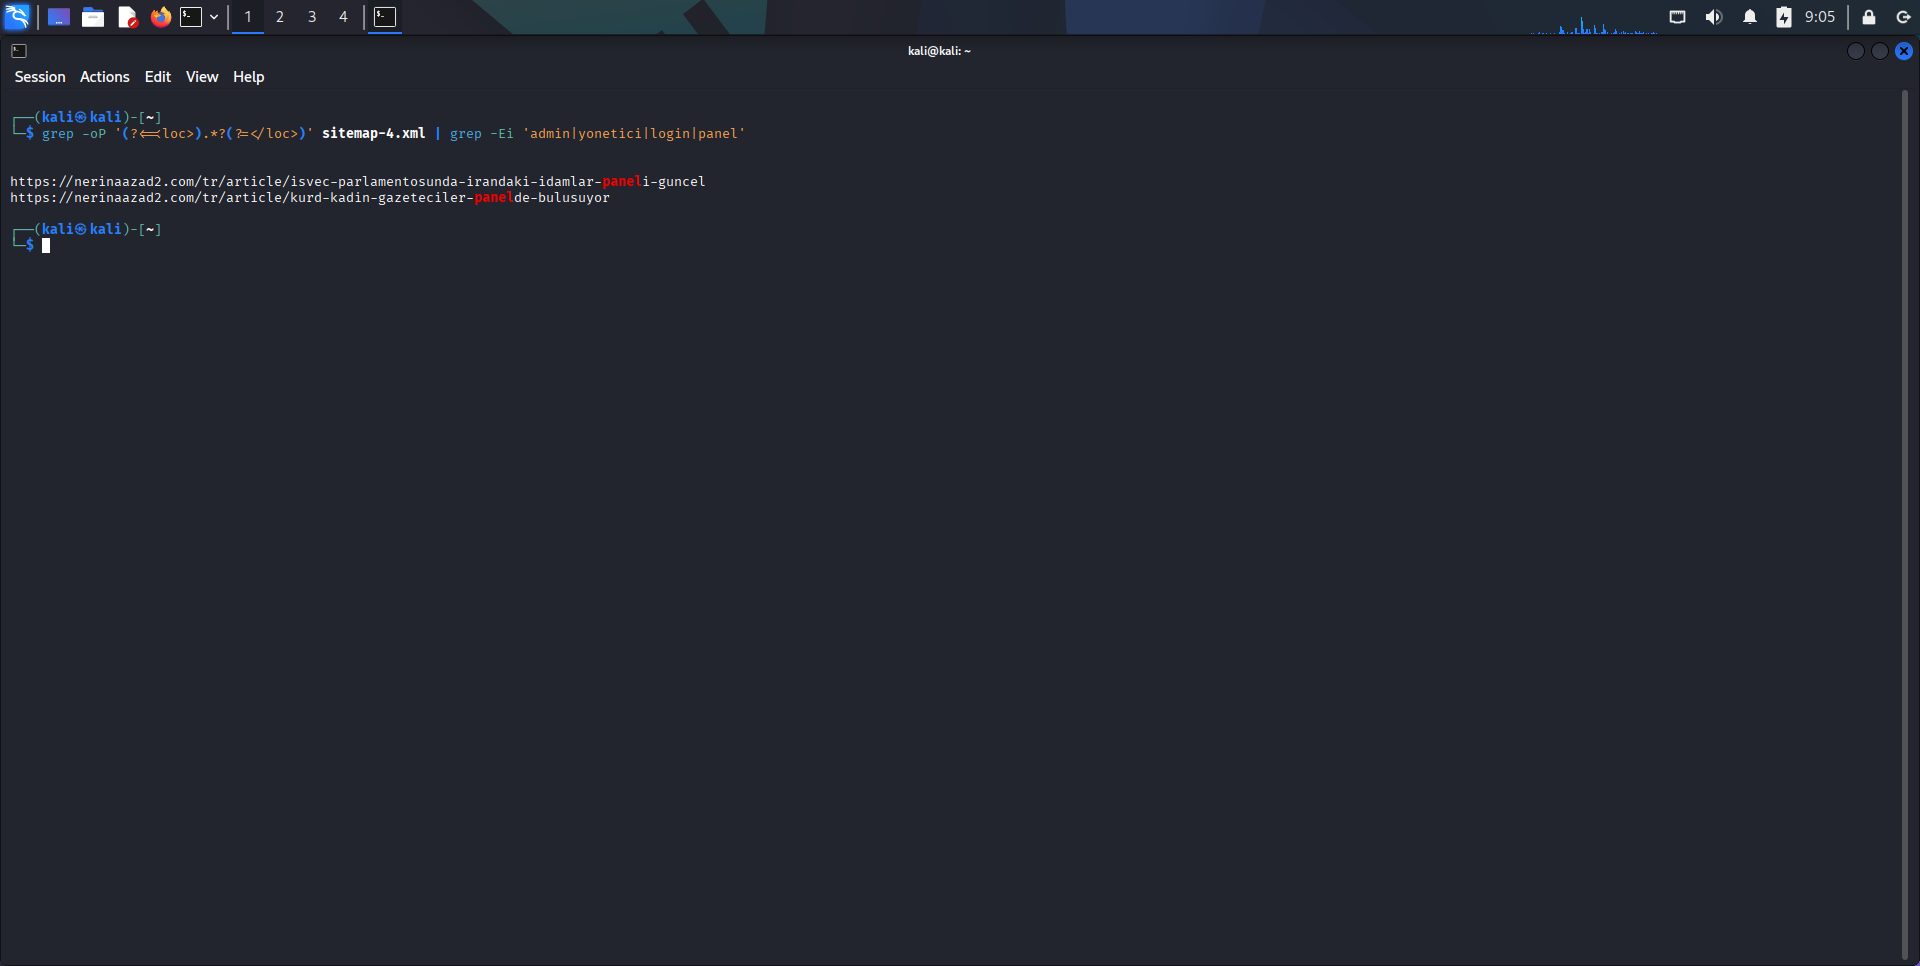
Task: Click the show desktop panel icon
Action: coord(59,17)
